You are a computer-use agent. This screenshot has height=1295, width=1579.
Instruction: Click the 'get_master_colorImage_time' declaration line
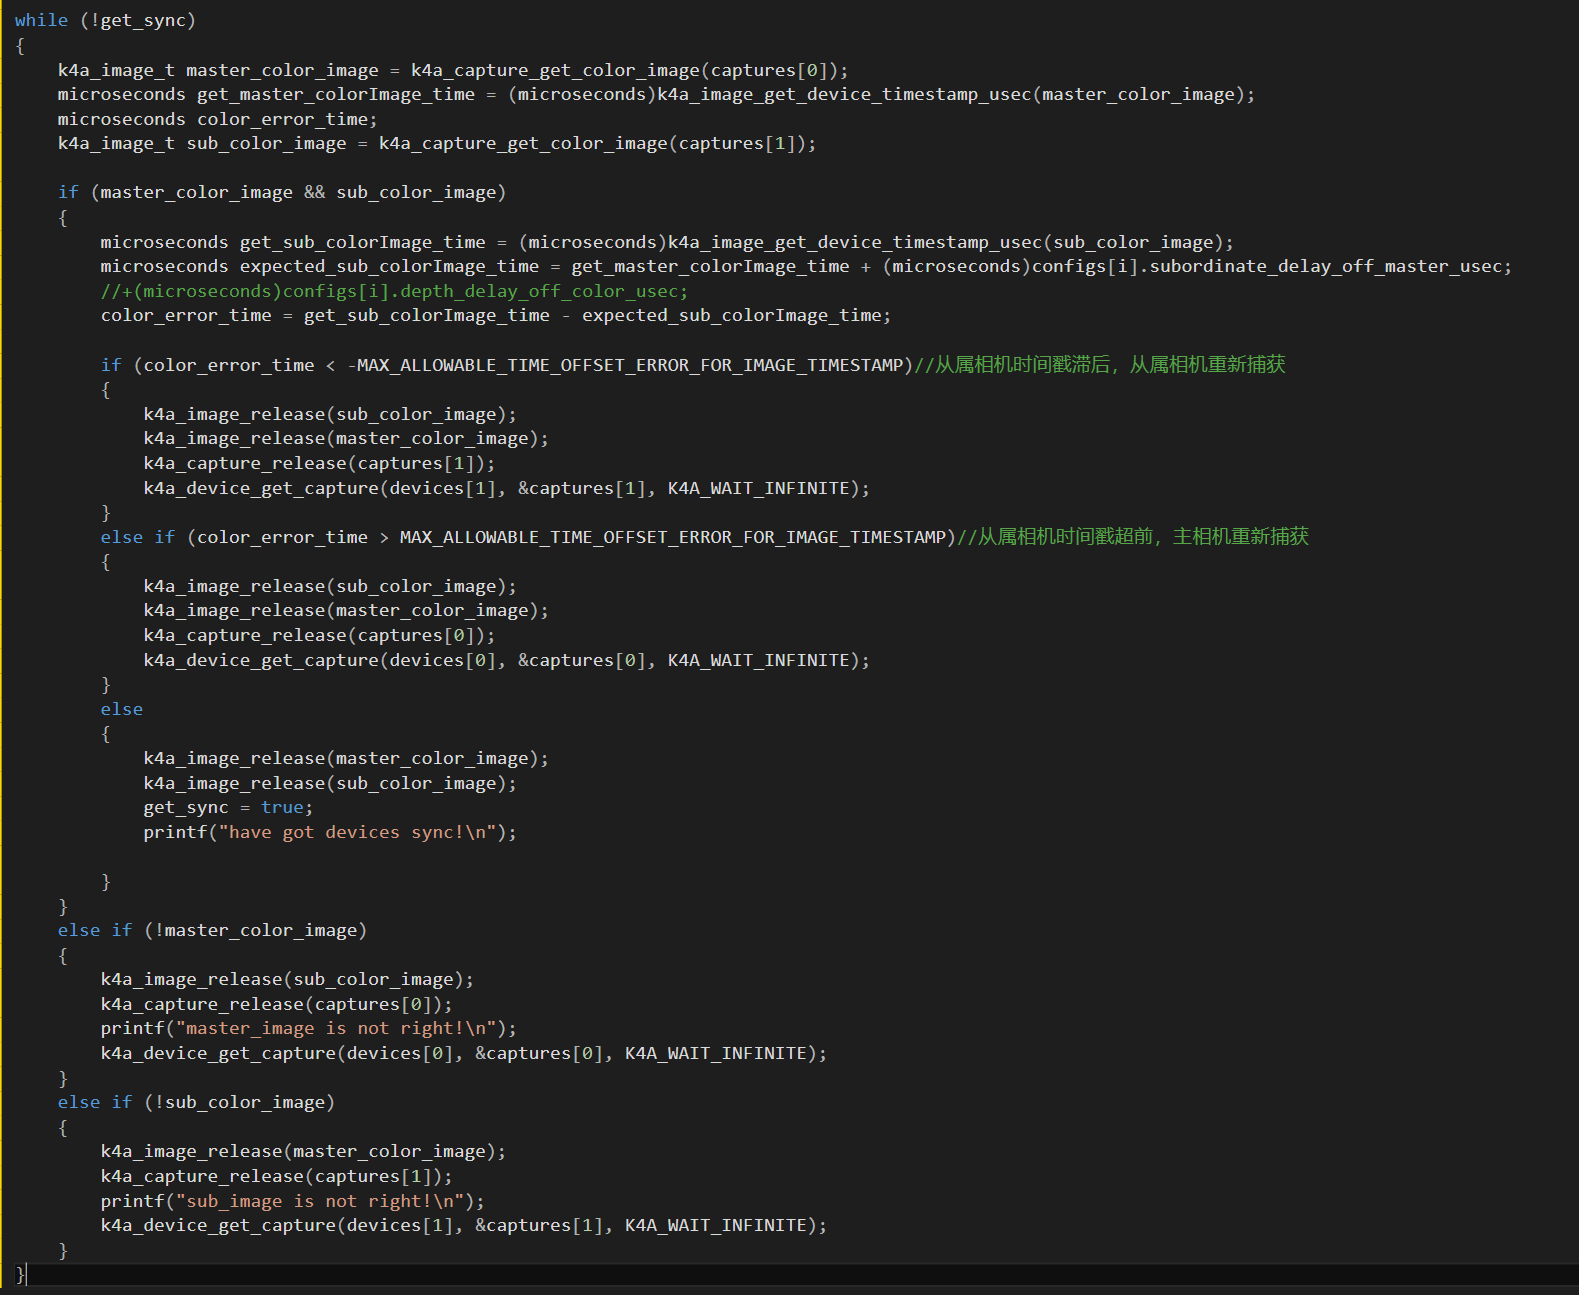[656, 94]
